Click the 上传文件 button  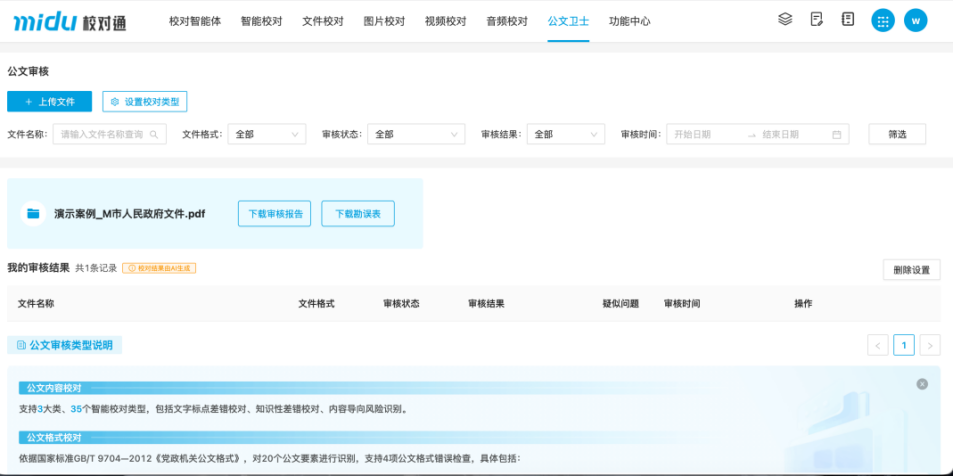click(49, 101)
